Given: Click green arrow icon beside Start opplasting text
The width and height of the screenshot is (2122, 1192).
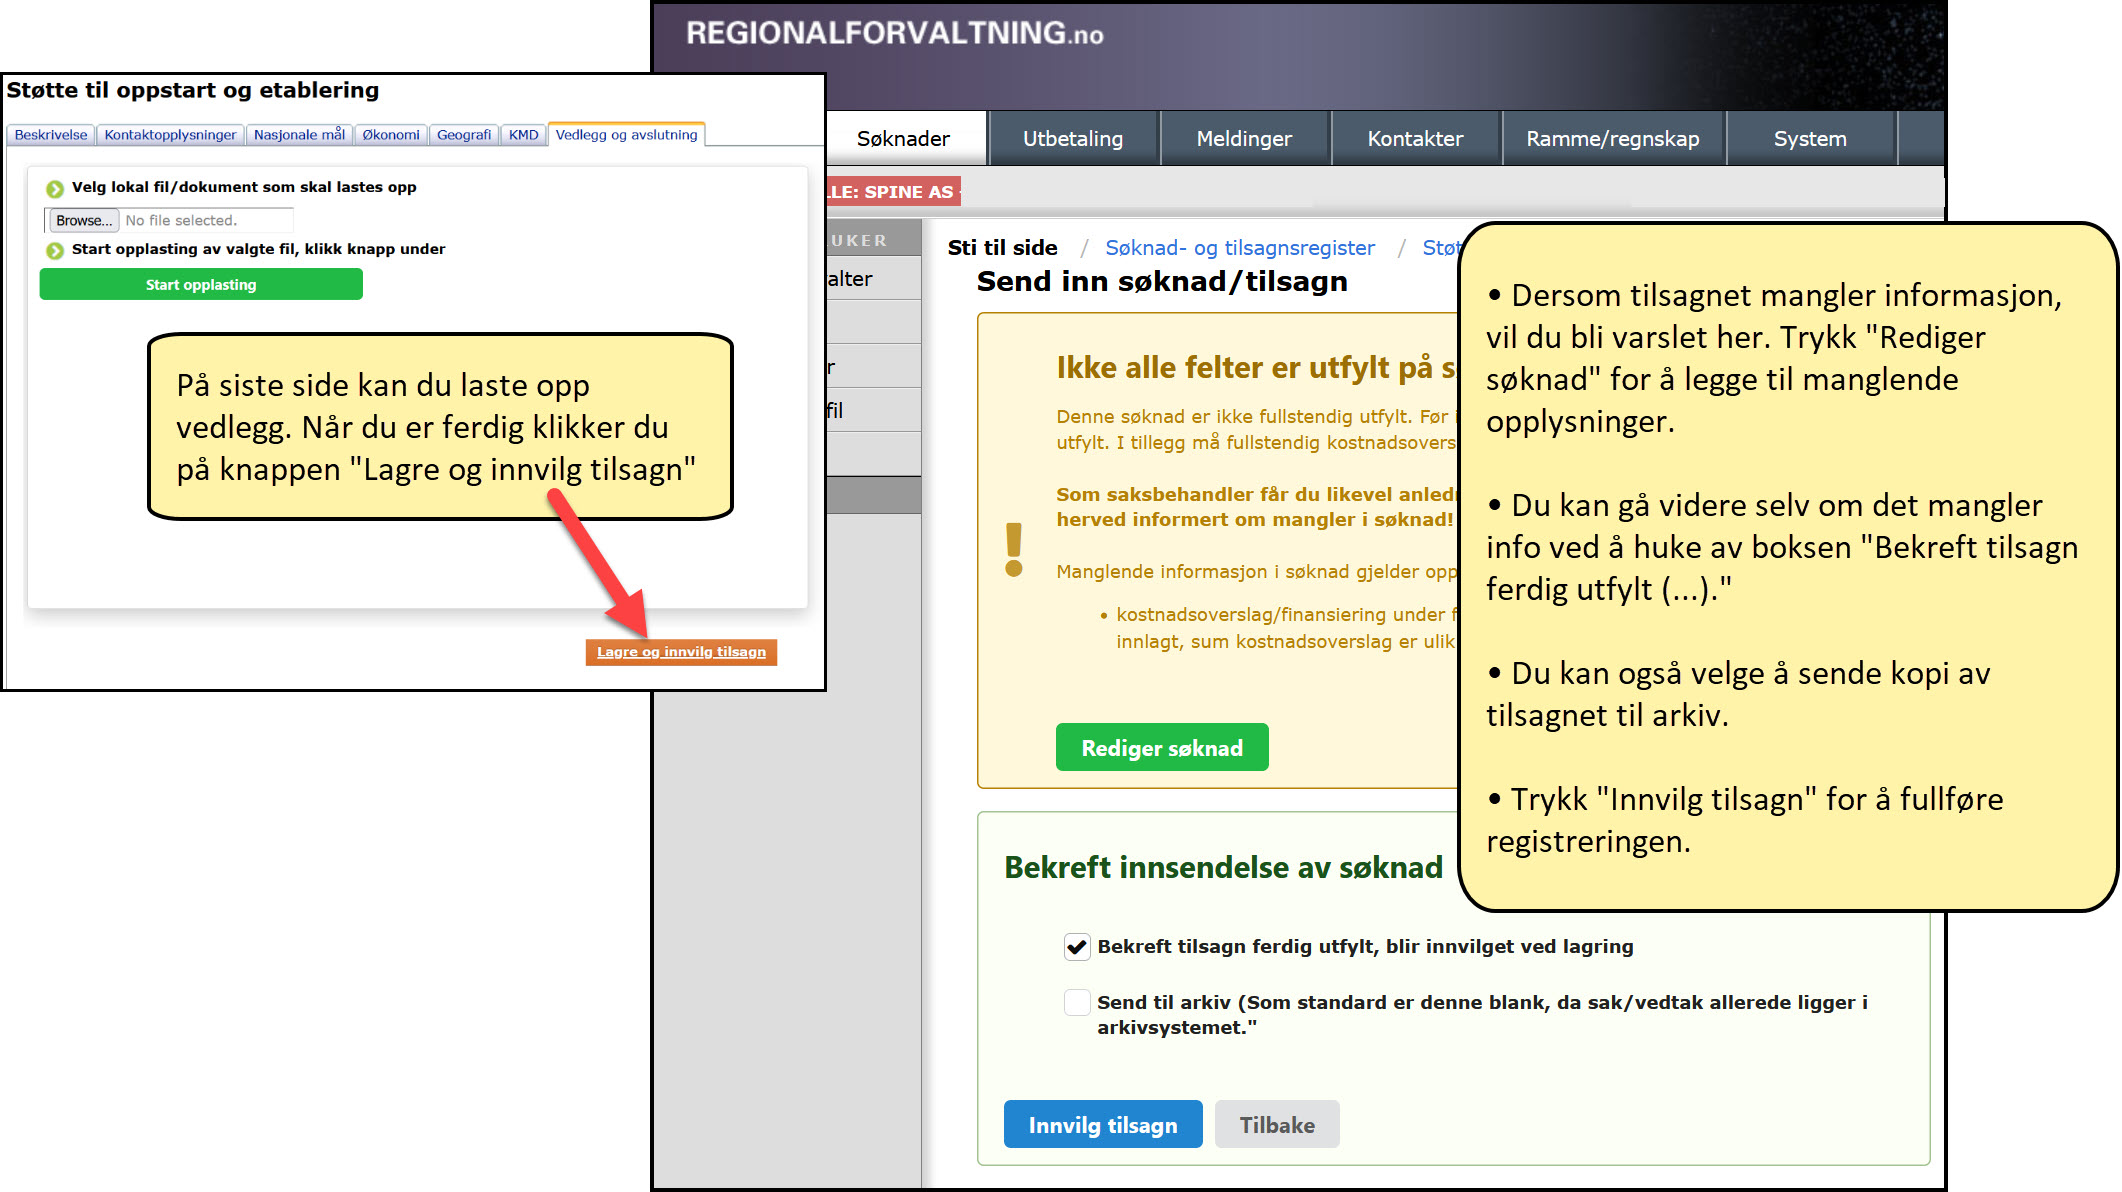Looking at the screenshot, I should 55,250.
